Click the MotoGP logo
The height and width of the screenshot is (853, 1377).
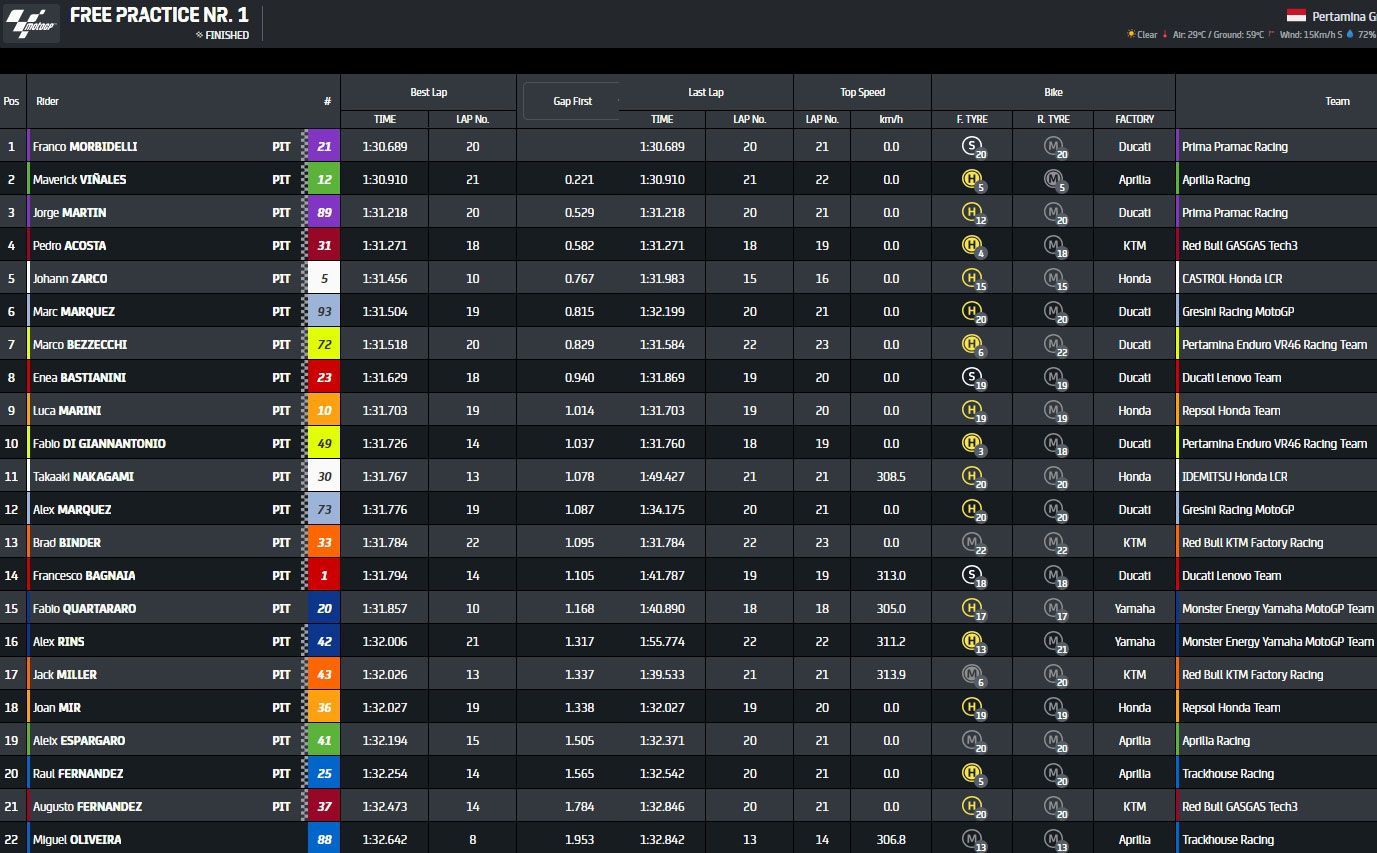[32, 24]
